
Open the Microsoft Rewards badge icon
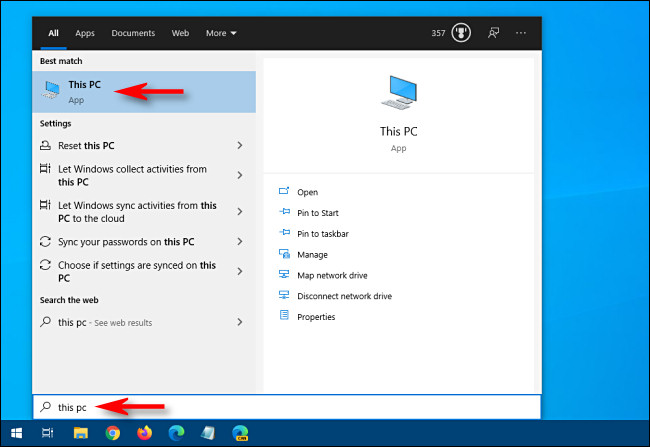461,33
